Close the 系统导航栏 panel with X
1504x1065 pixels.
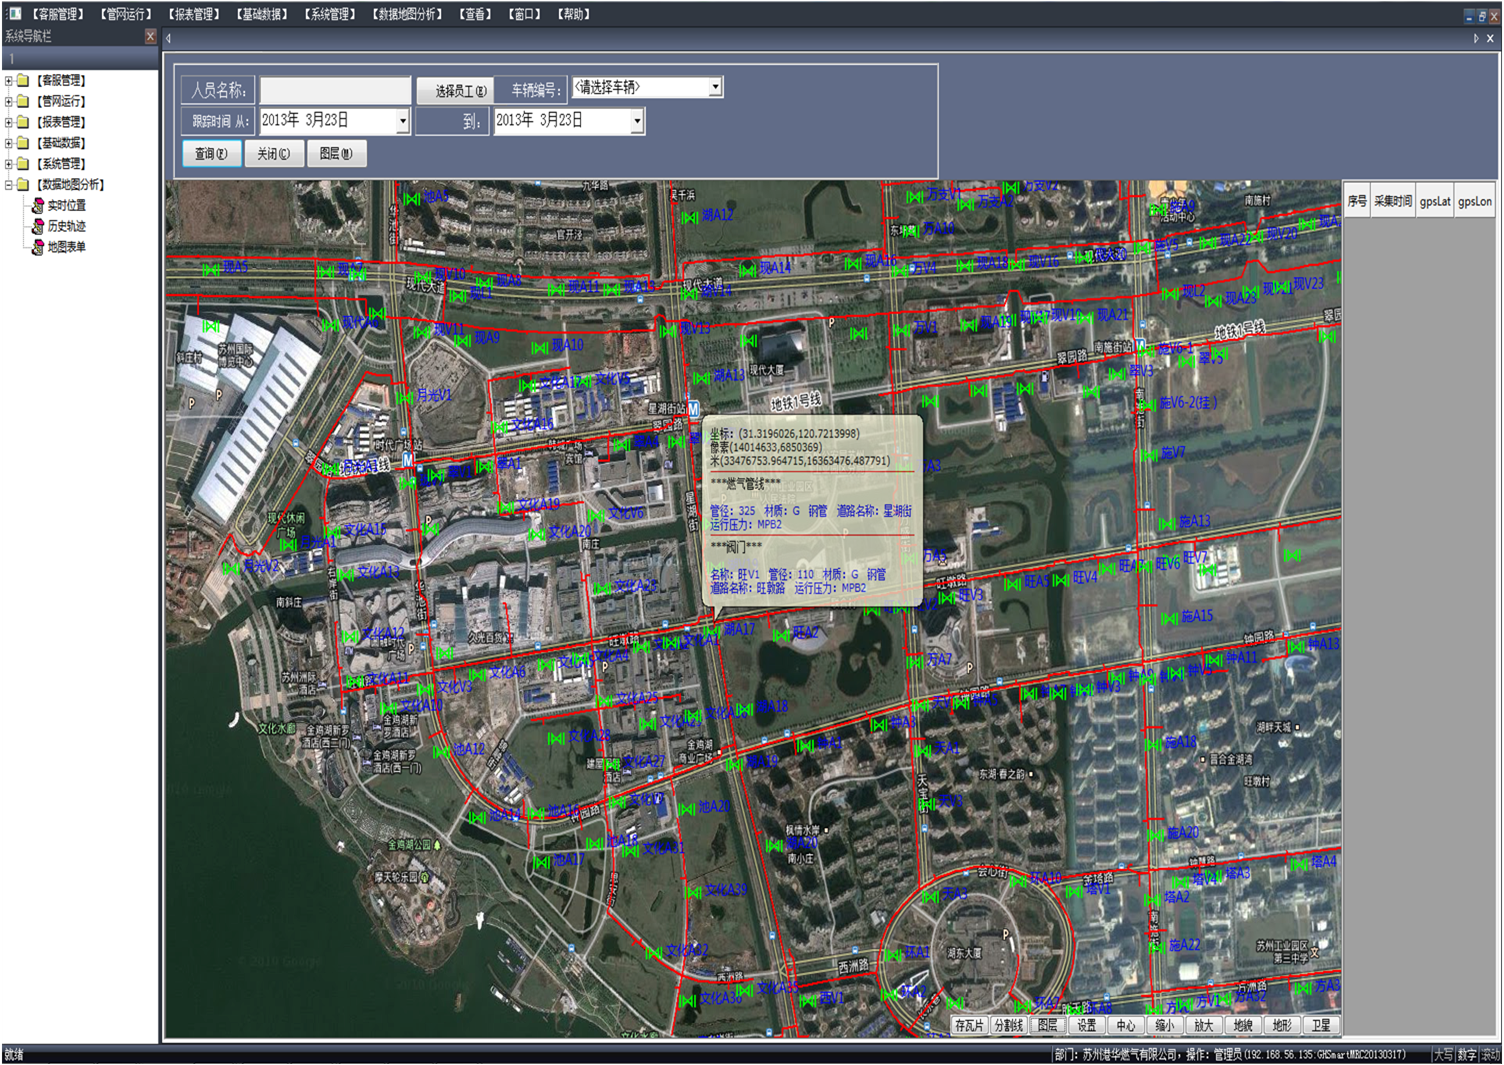tap(150, 37)
